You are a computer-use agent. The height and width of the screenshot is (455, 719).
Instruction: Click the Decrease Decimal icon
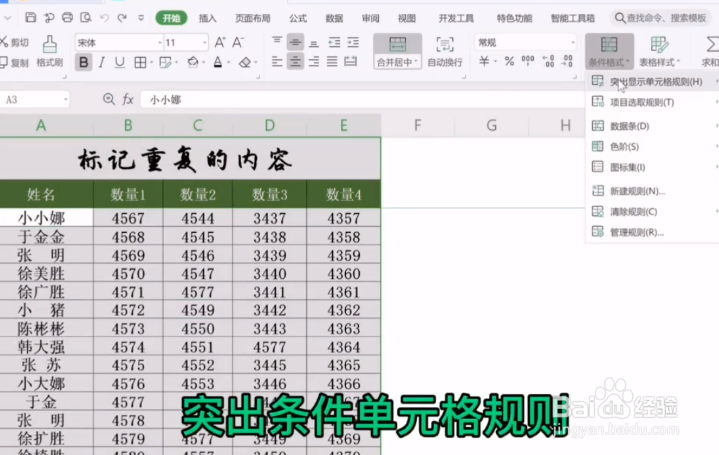click(x=567, y=61)
